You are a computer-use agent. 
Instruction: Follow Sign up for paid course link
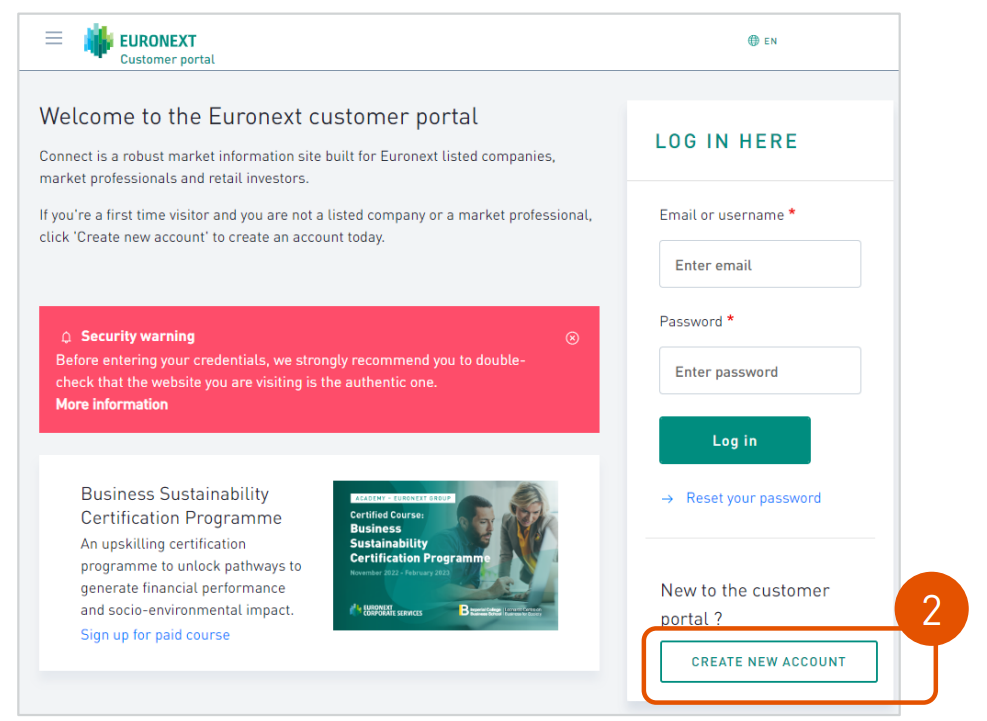point(155,635)
